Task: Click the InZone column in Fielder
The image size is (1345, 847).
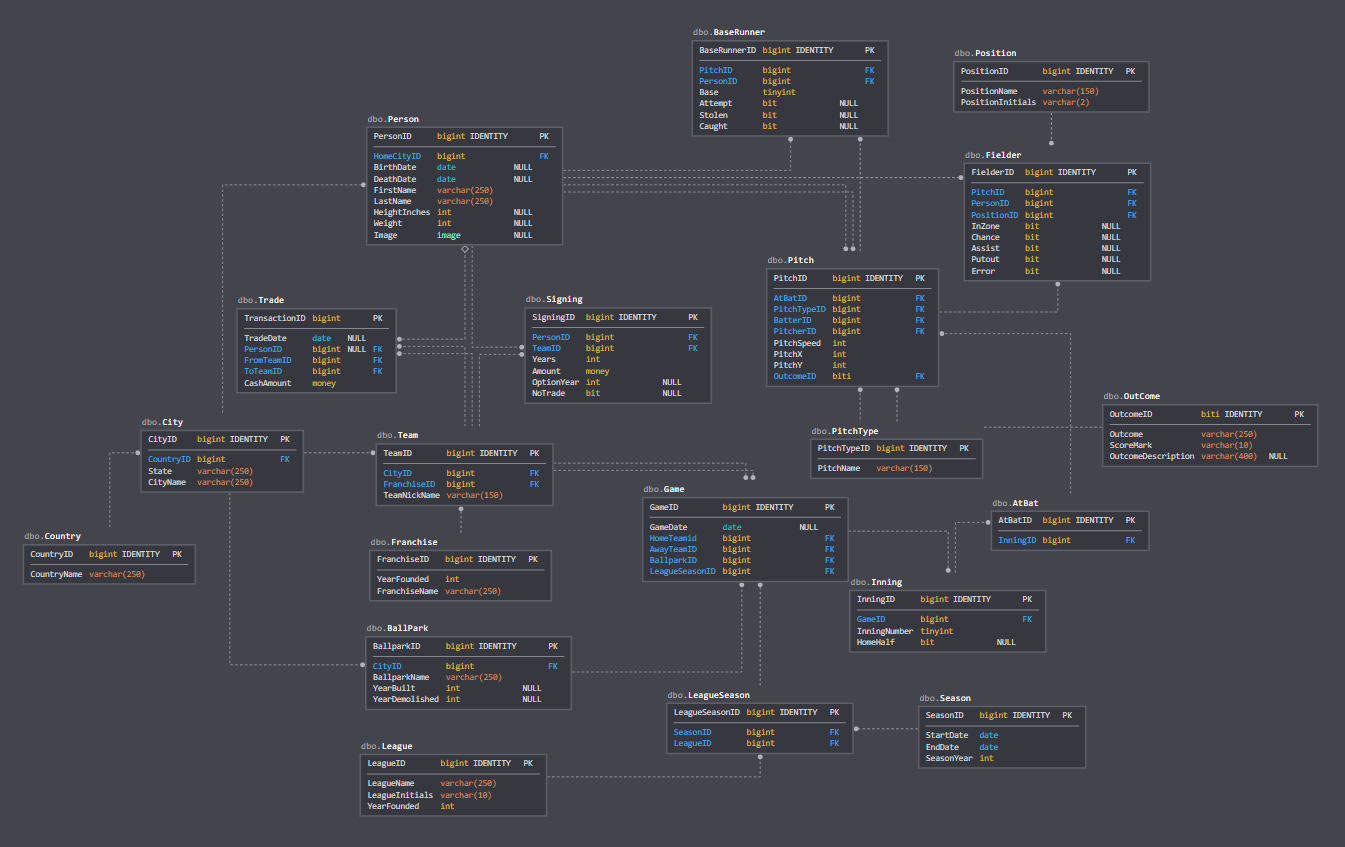Action: click(x=1058, y=226)
